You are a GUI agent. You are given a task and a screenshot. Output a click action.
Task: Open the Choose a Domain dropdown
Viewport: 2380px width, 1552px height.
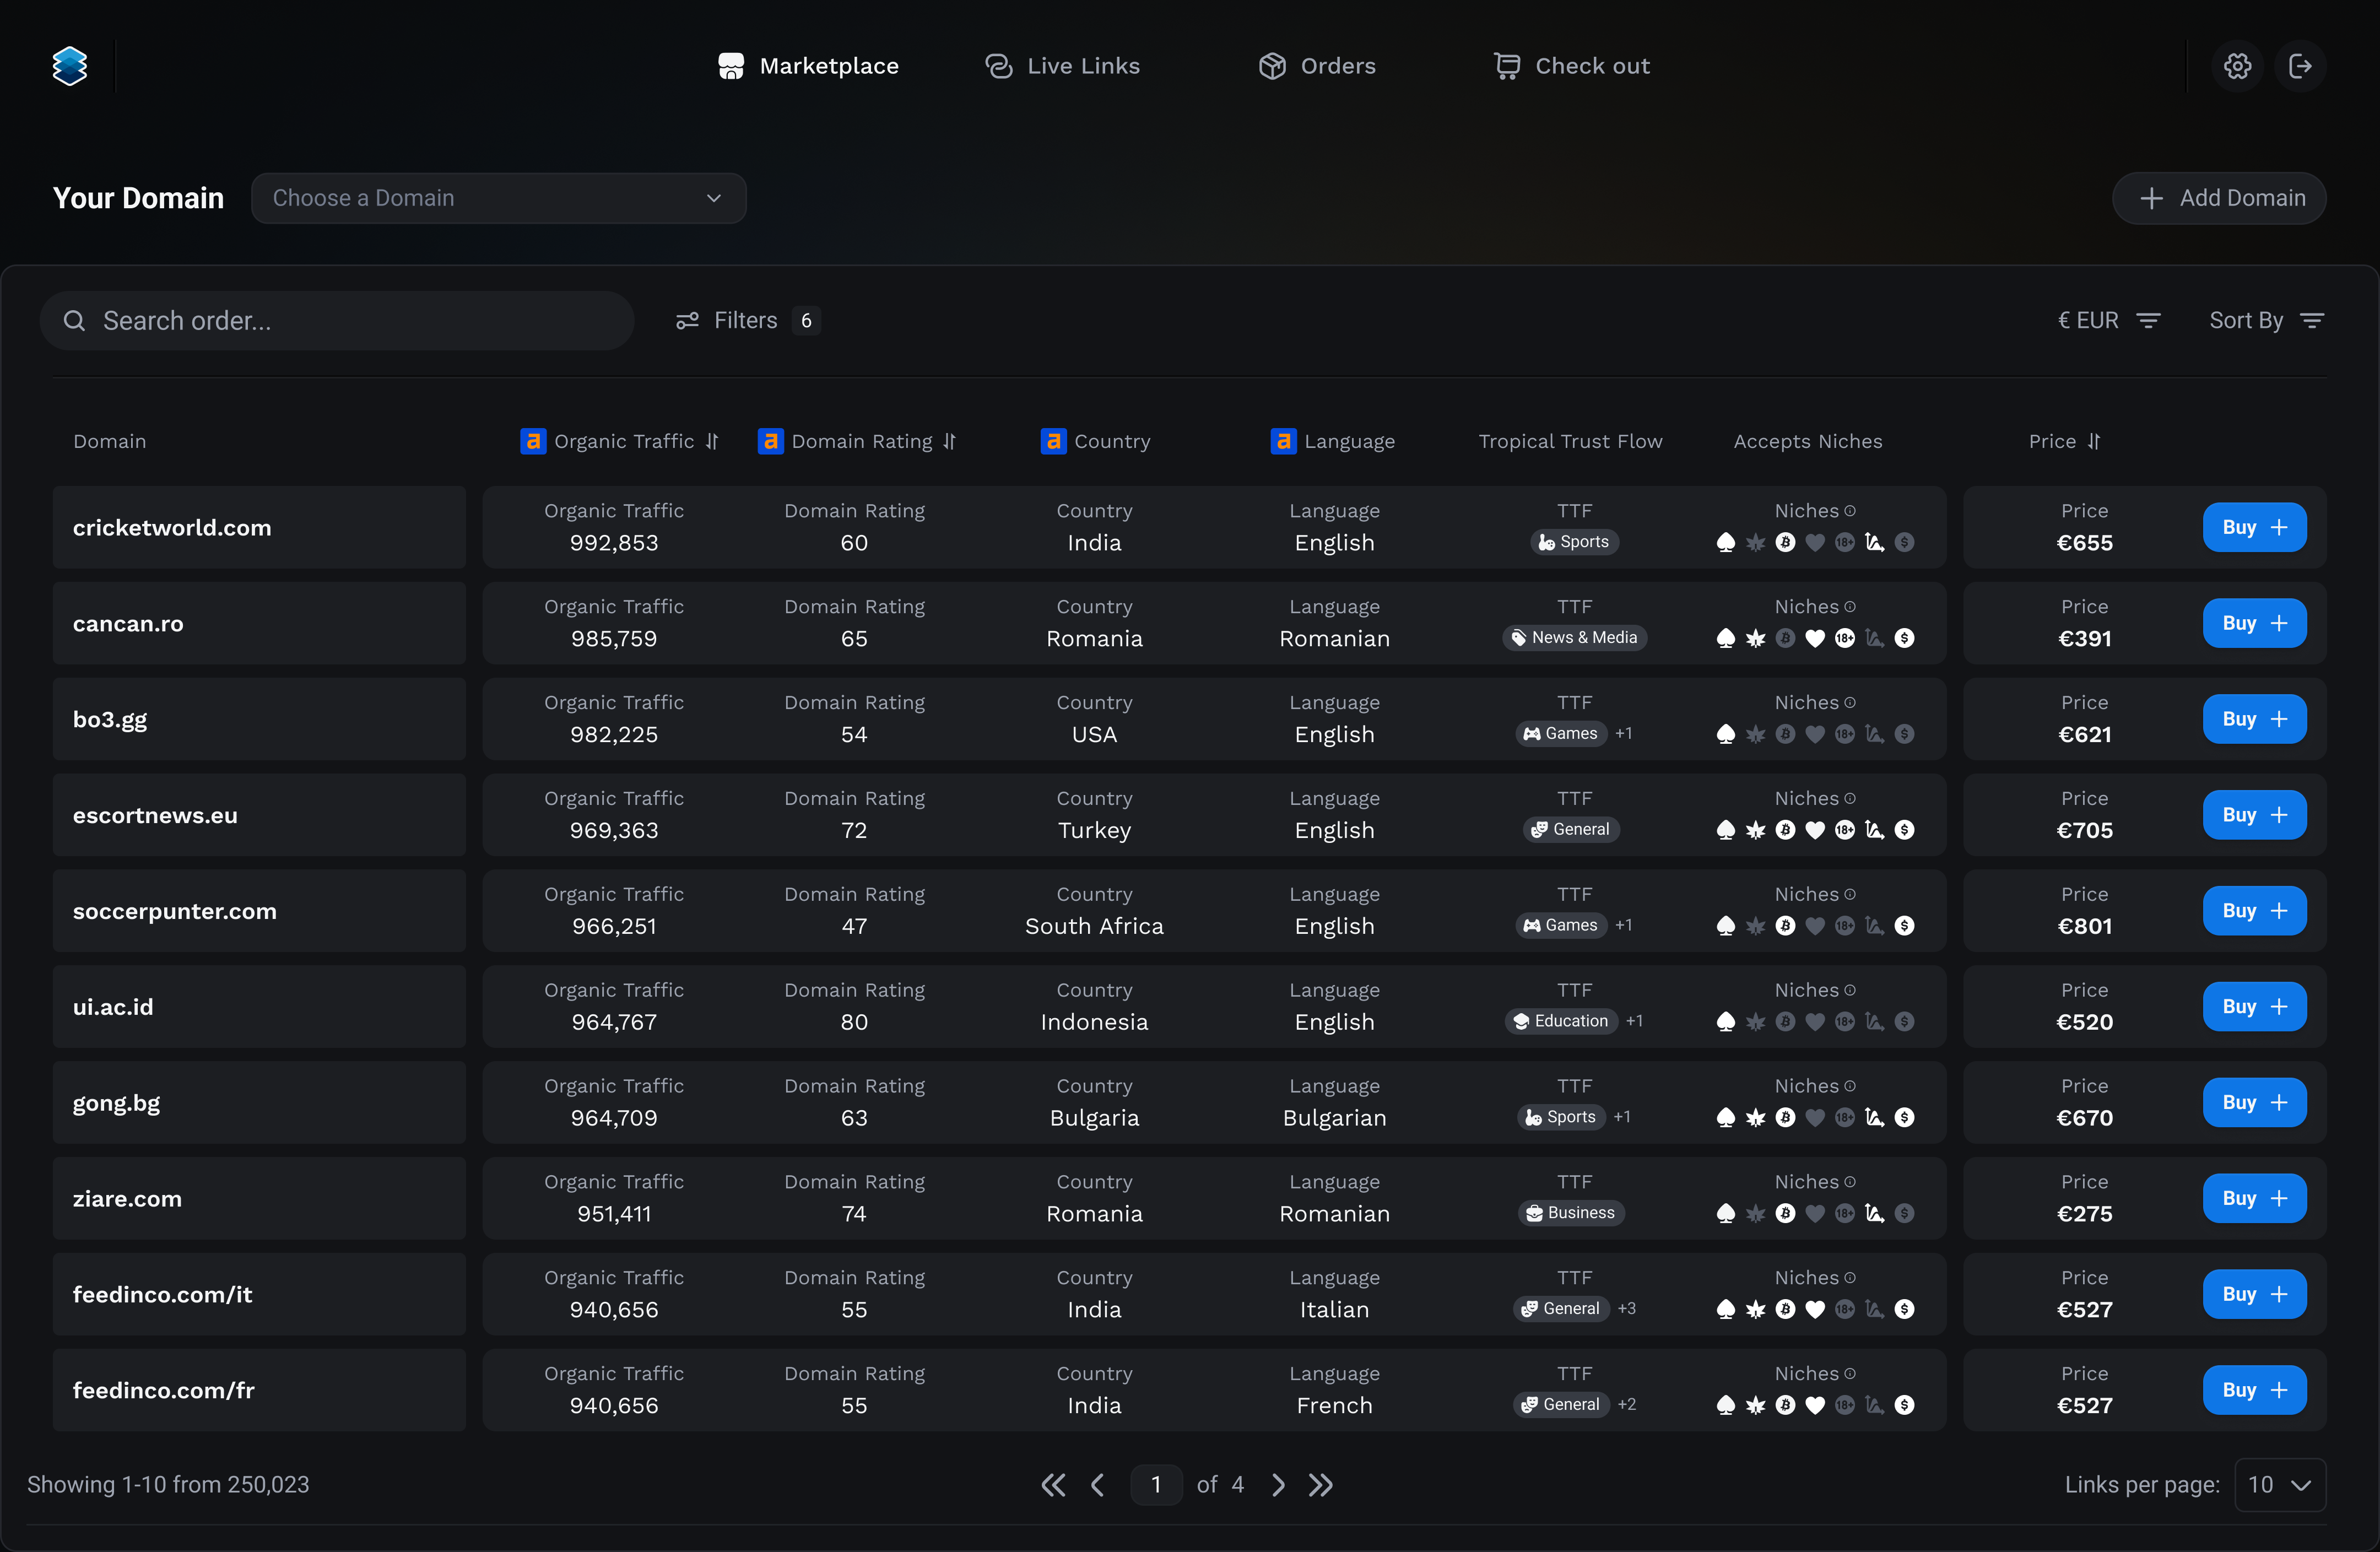point(498,198)
